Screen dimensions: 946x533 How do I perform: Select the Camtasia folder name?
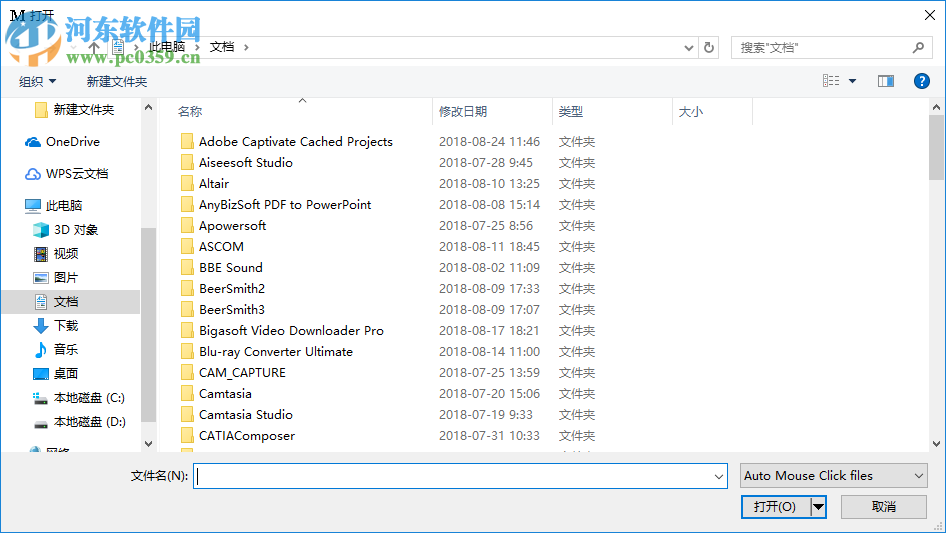click(225, 394)
